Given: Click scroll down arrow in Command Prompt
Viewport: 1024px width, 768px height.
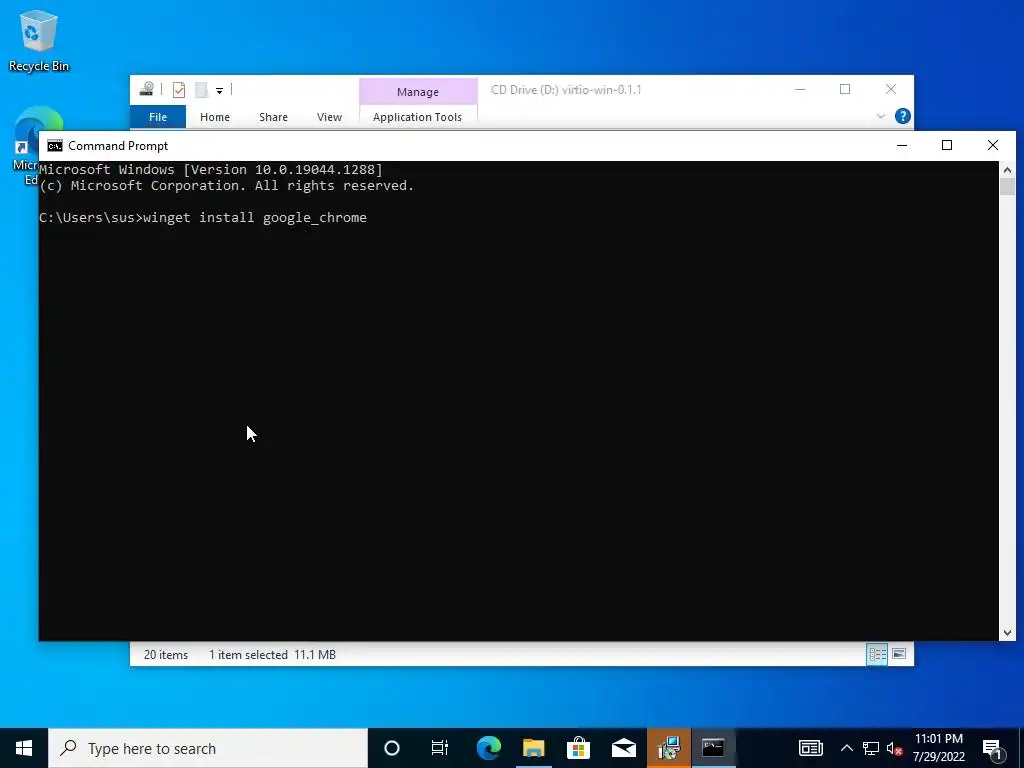Looking at the screenshot, I should point(1007,632).
